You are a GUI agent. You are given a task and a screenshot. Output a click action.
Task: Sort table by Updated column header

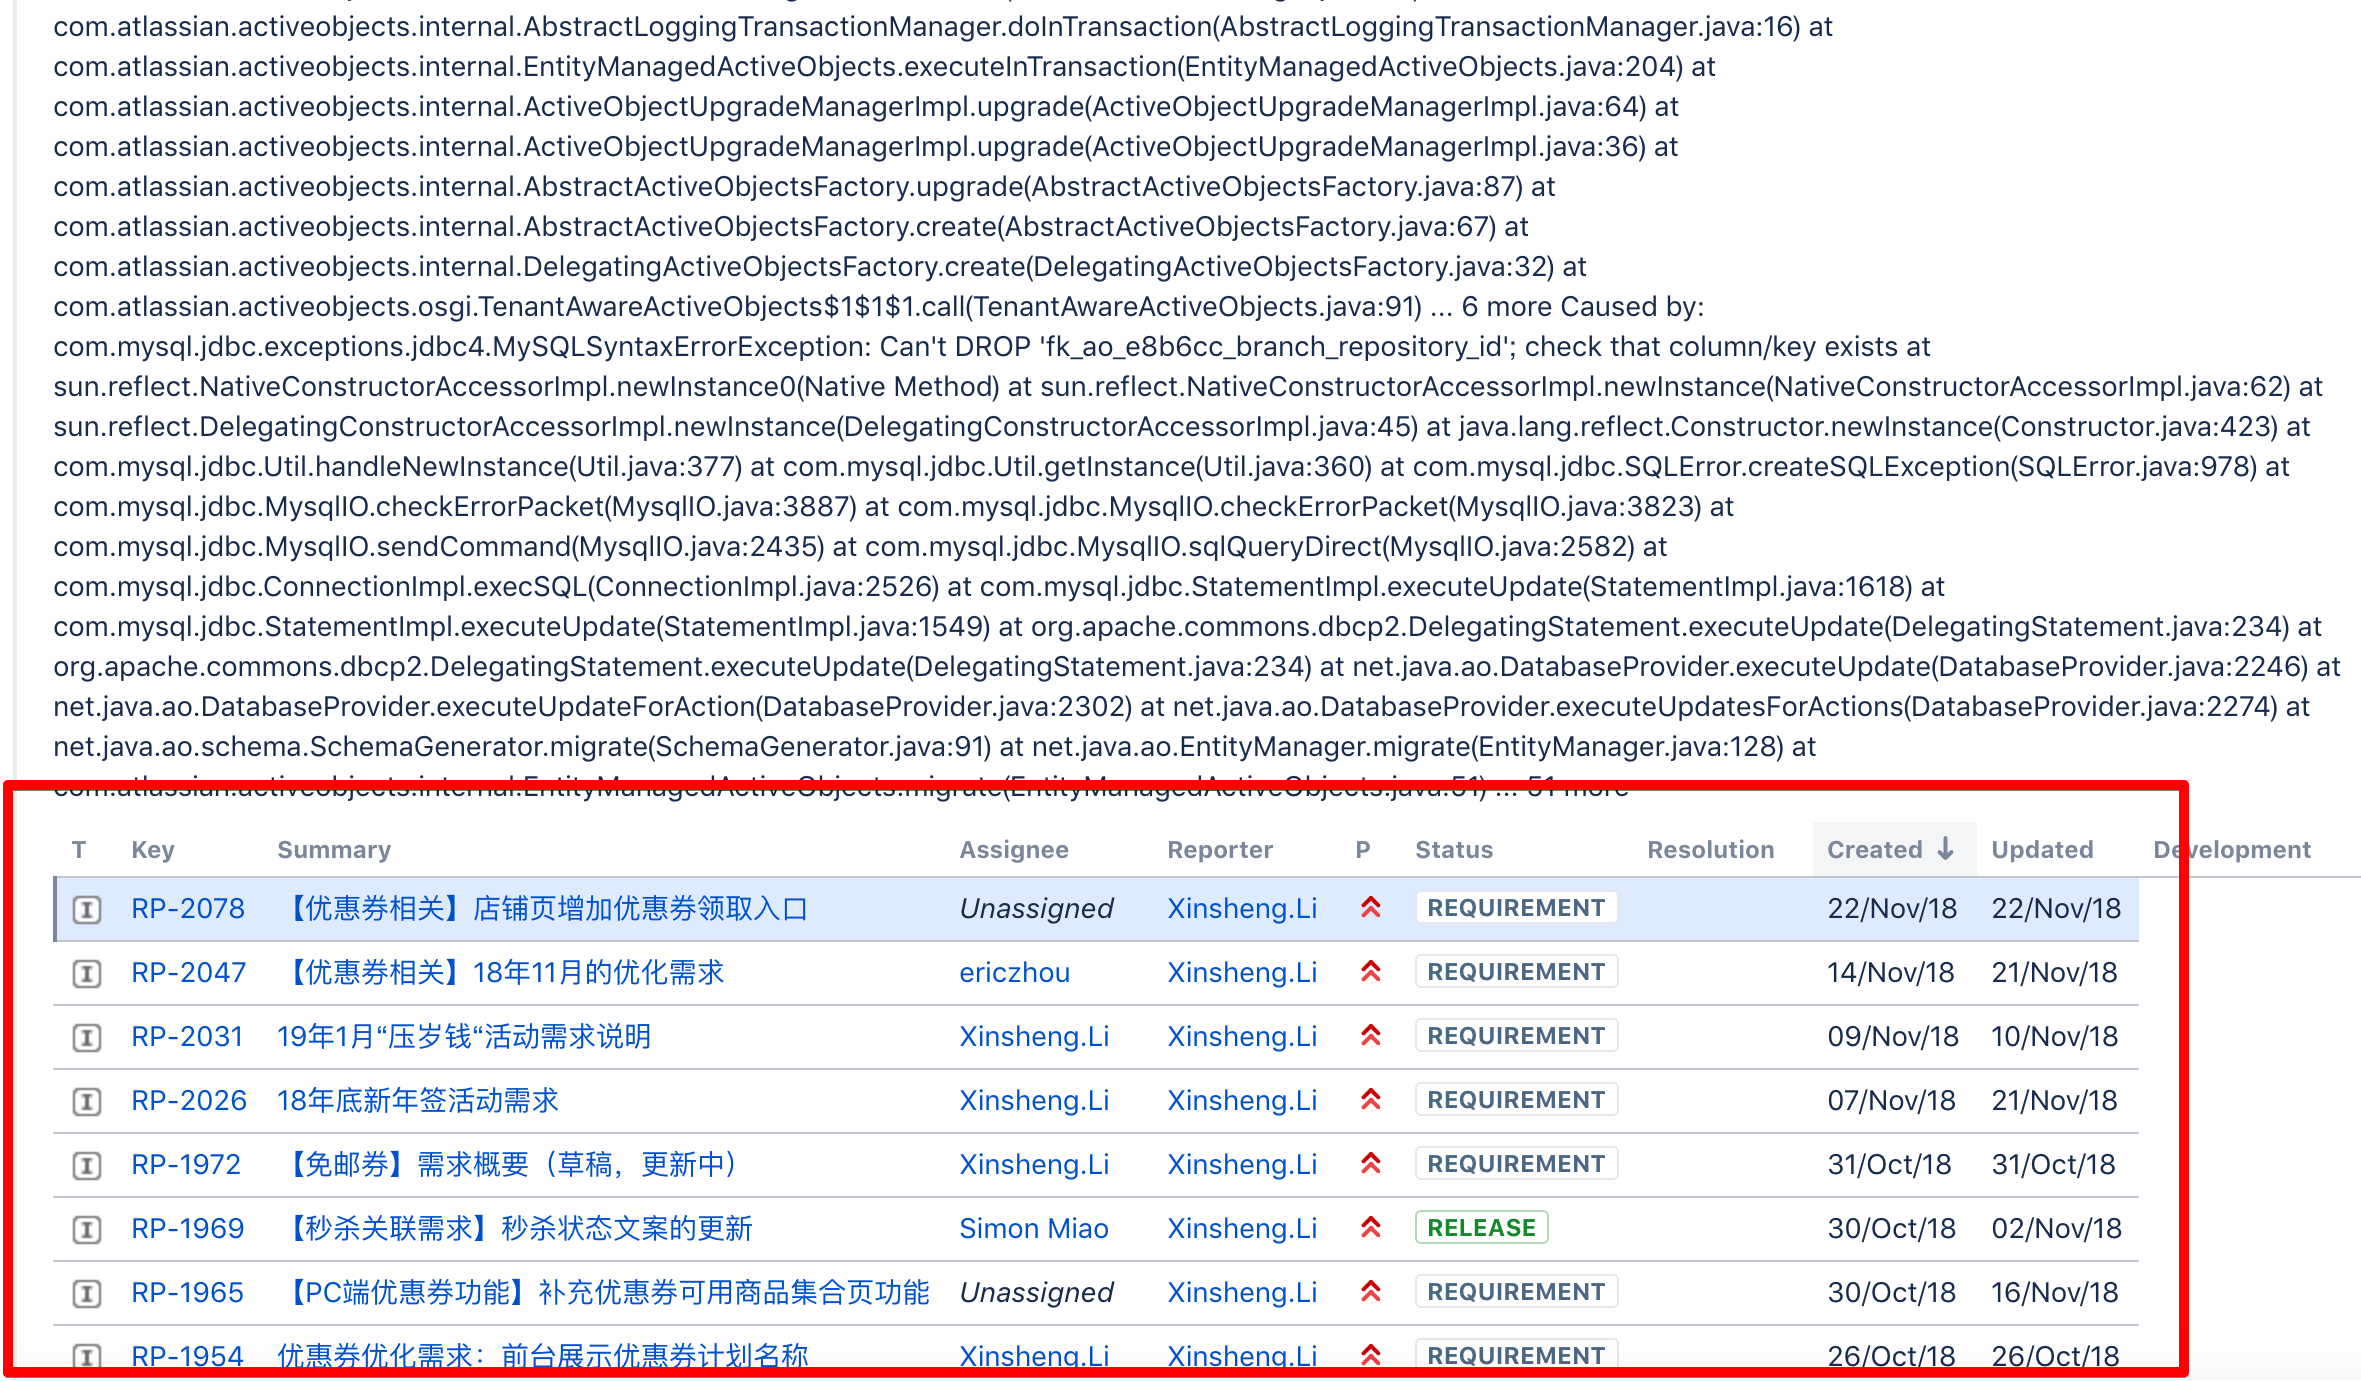point(2042,850)
